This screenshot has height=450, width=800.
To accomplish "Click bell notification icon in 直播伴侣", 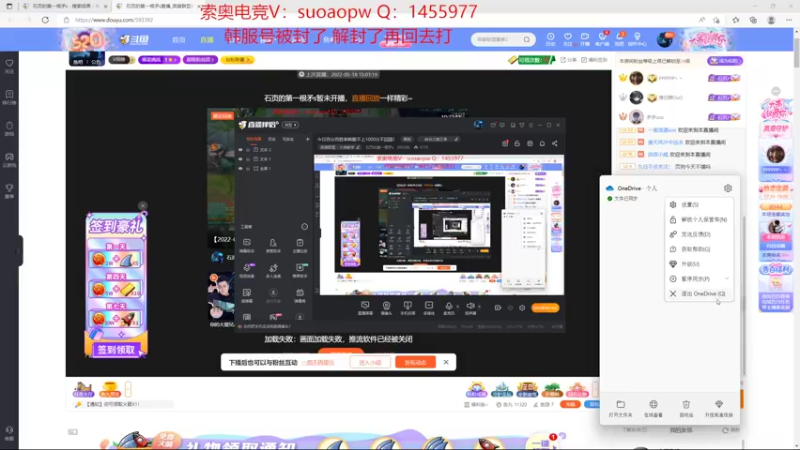I will (x=542, y=144).
